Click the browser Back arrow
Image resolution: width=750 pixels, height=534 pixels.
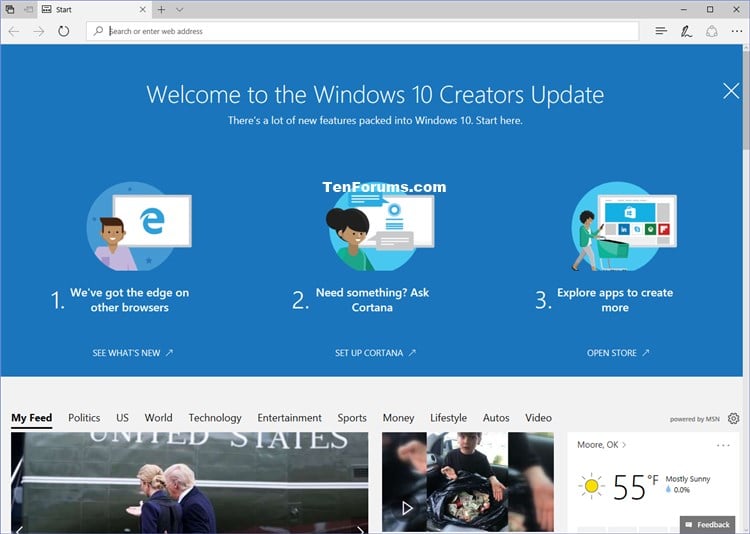coord(14,32)
